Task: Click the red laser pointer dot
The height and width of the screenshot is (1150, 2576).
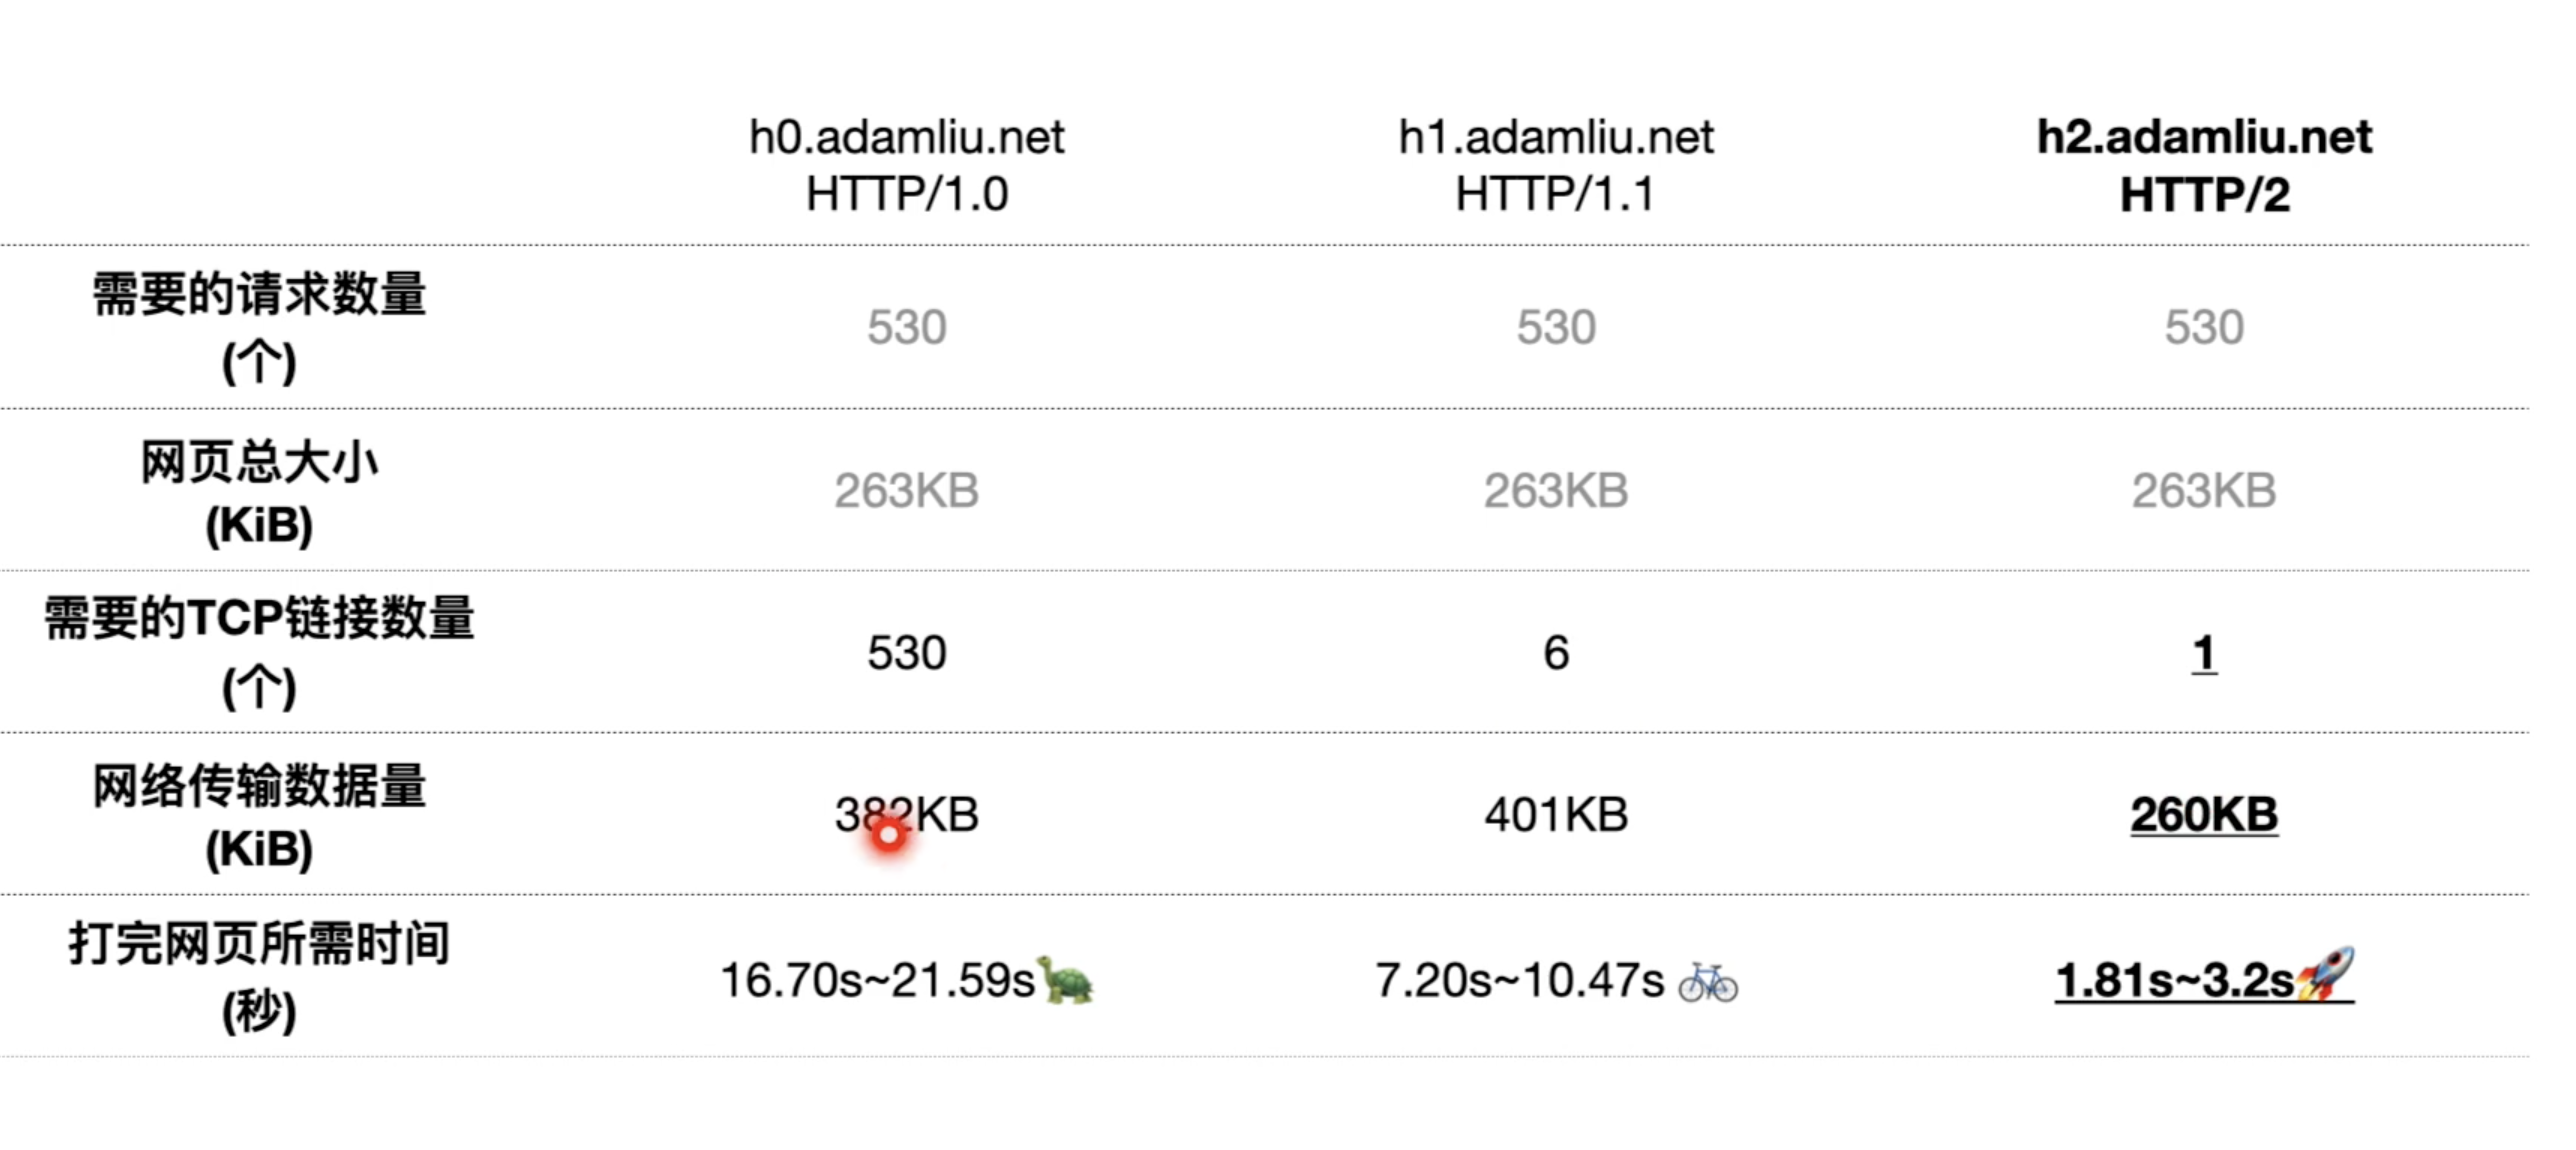Action: coord(888,833)
